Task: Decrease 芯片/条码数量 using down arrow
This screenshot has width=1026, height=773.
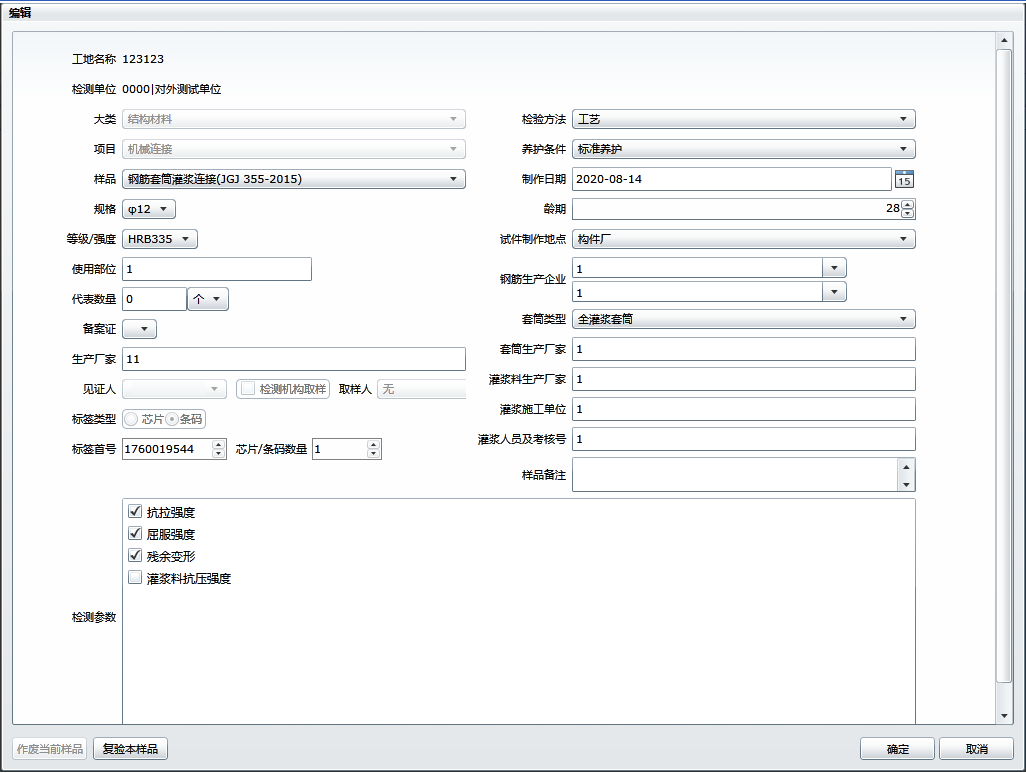Action: (x=374, y=454)
